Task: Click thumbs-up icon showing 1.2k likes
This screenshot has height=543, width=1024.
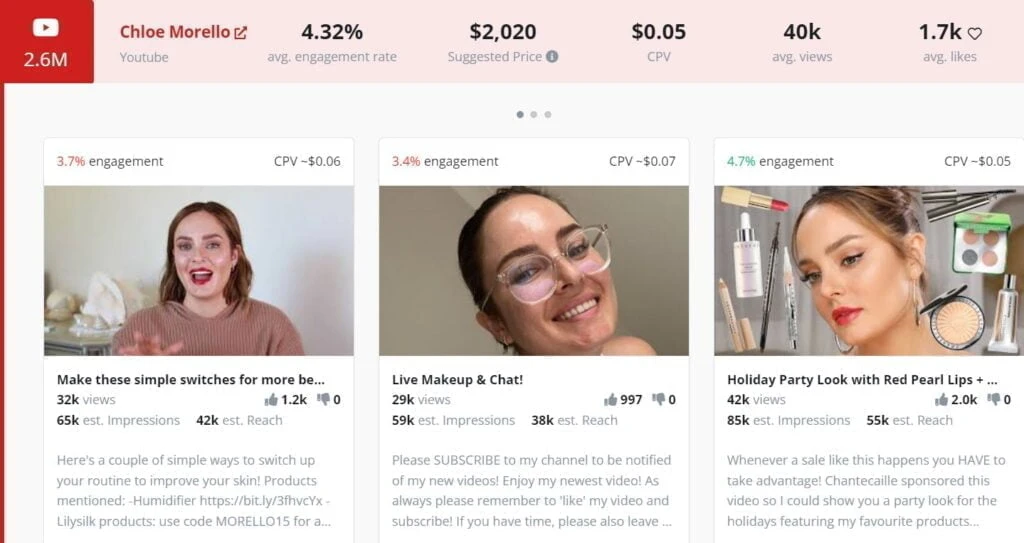Action: (271, 399)
